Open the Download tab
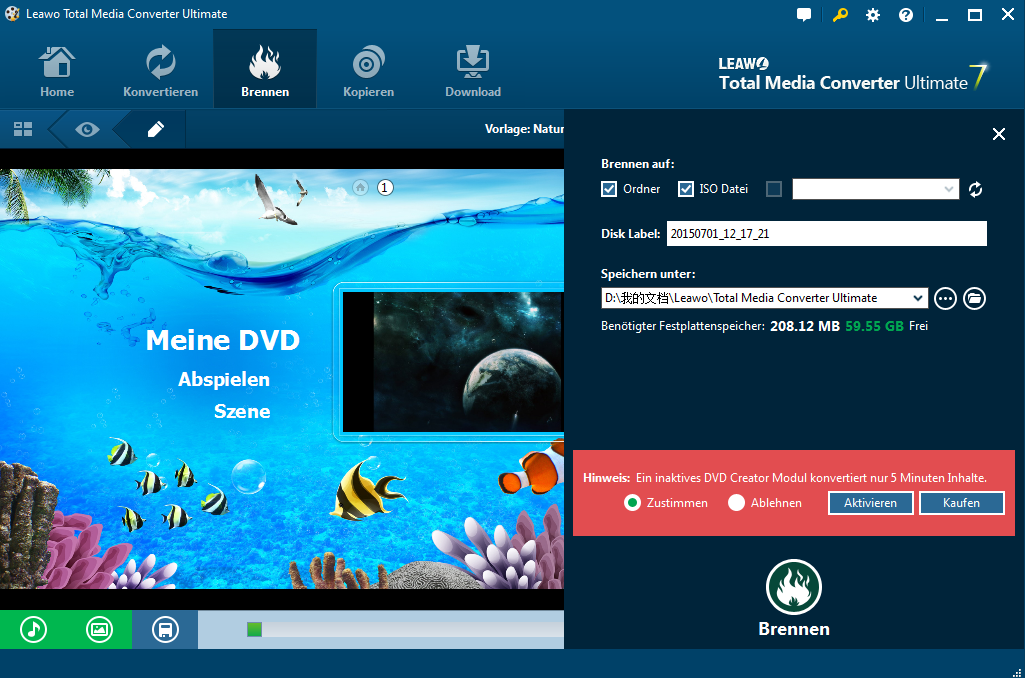The image size is (1025, 678). pos(472,70)
